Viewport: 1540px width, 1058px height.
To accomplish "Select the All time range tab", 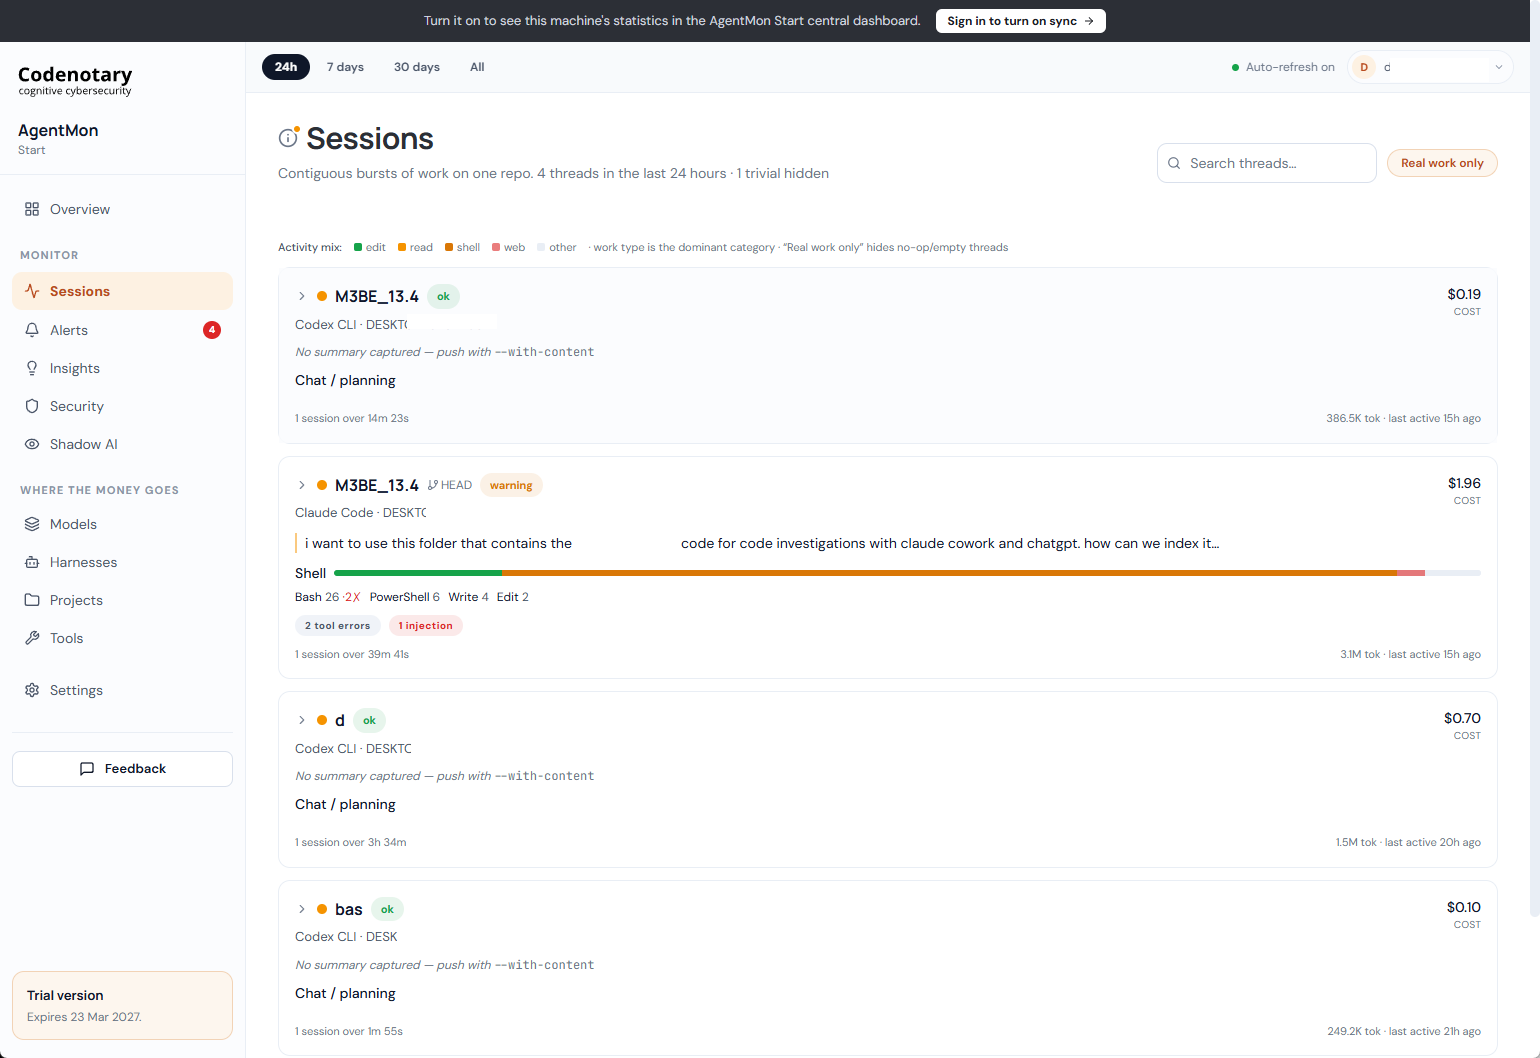I will (x=477, y=67).
